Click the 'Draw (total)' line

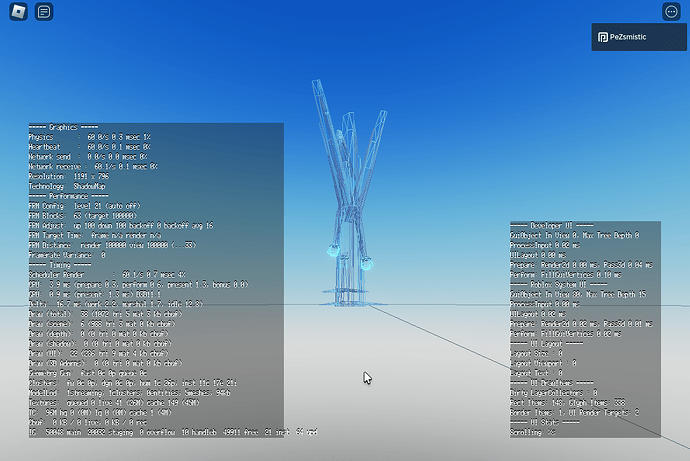105,314
